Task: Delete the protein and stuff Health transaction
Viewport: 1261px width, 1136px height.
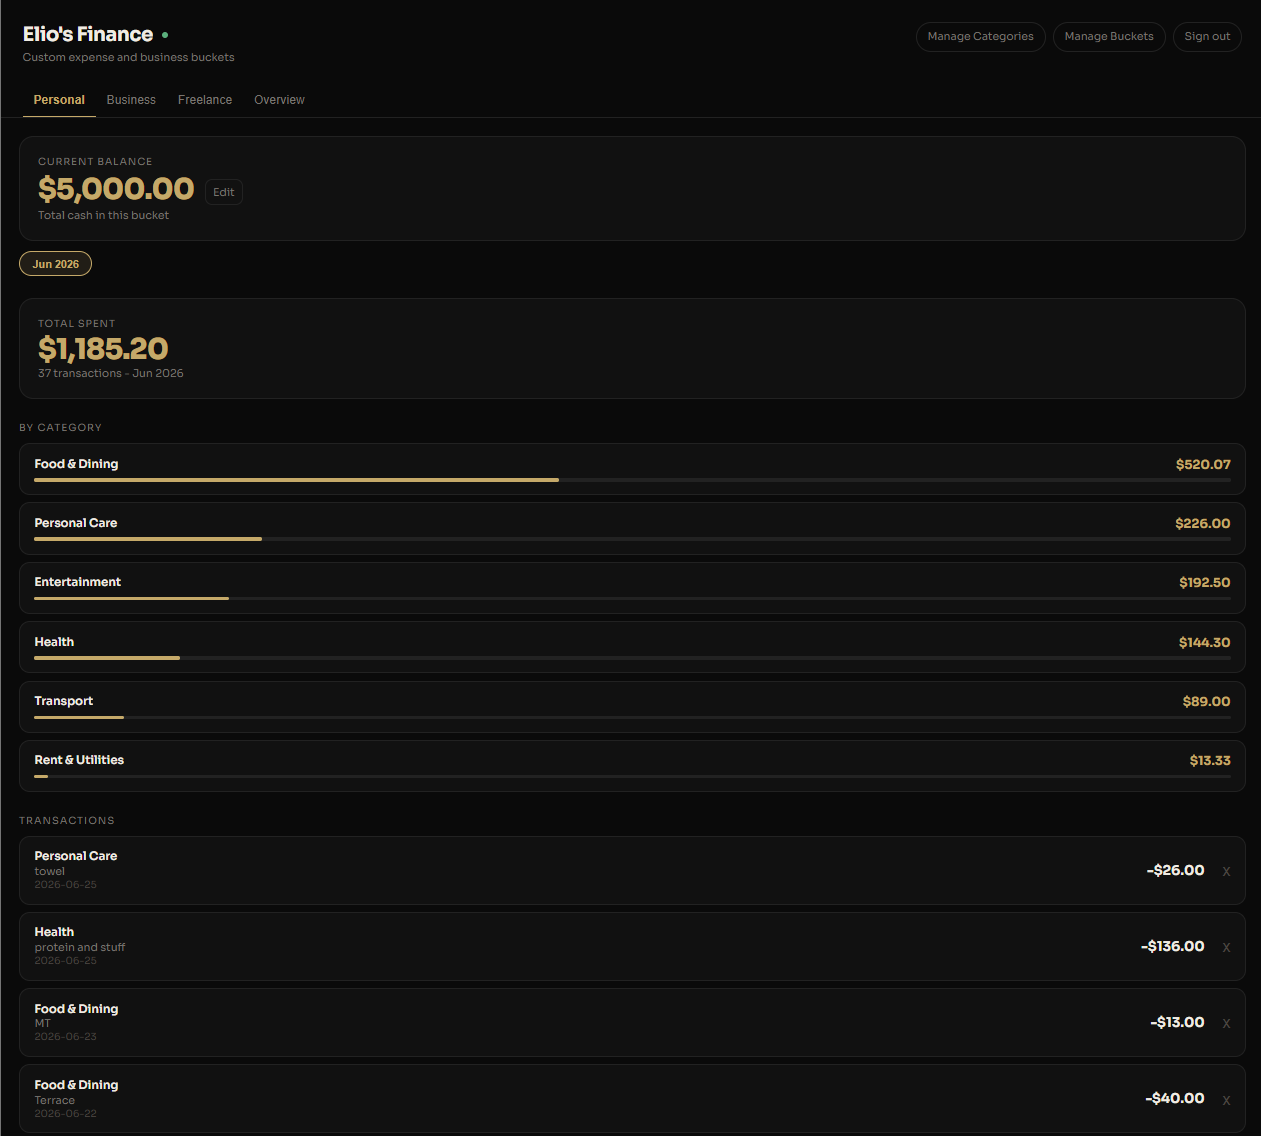Action: point(1226,947)
